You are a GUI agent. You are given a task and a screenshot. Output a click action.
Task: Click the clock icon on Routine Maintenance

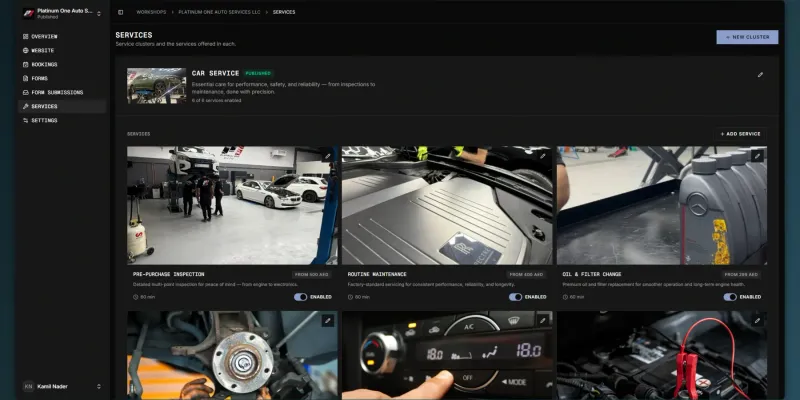350,297
